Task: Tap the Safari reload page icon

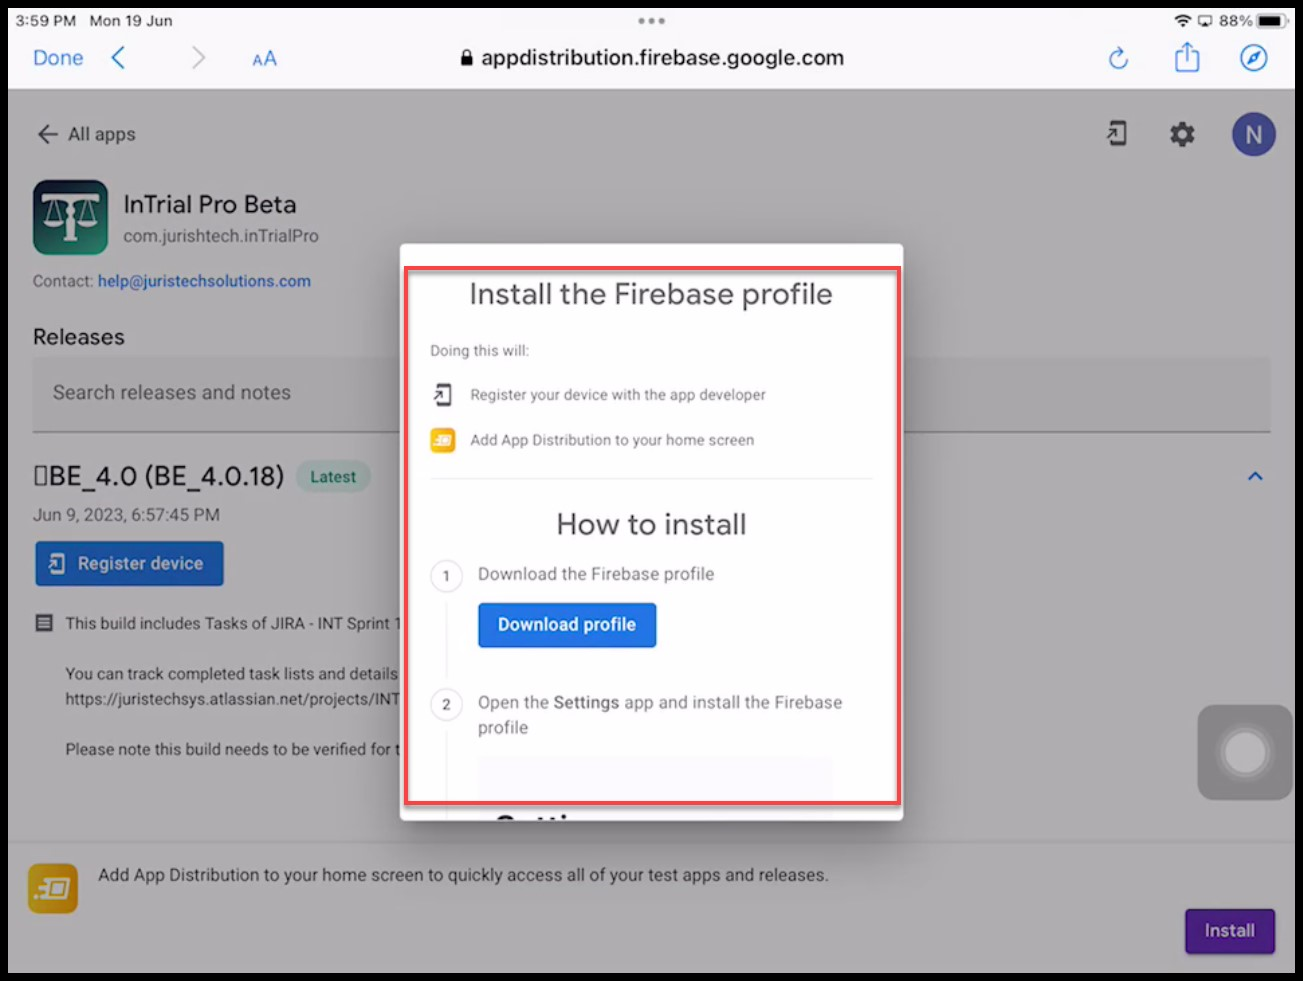Action: point(1118,59)
